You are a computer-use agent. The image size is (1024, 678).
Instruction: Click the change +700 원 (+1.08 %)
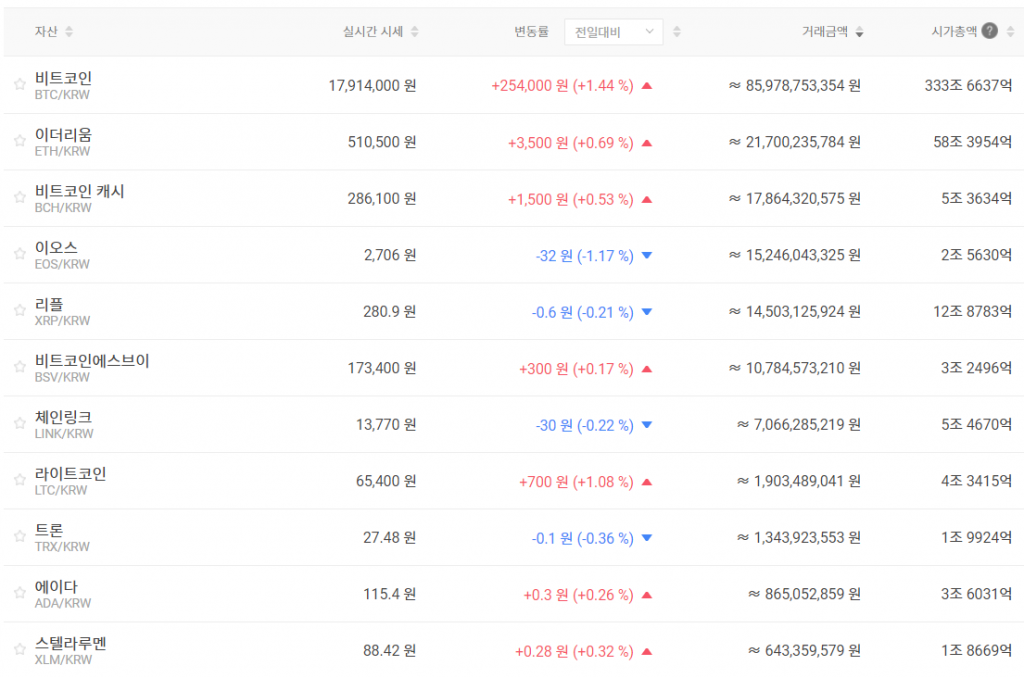pyautogui.click(x=576, y=481)
